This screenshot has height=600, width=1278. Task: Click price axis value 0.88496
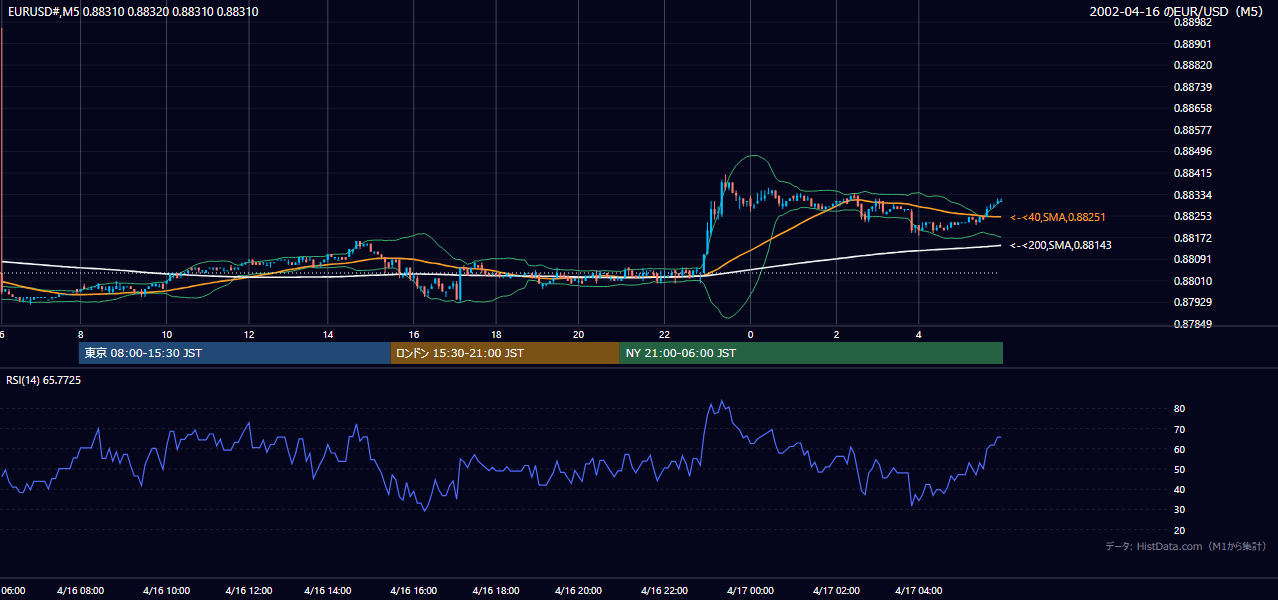coord(1191,152)
